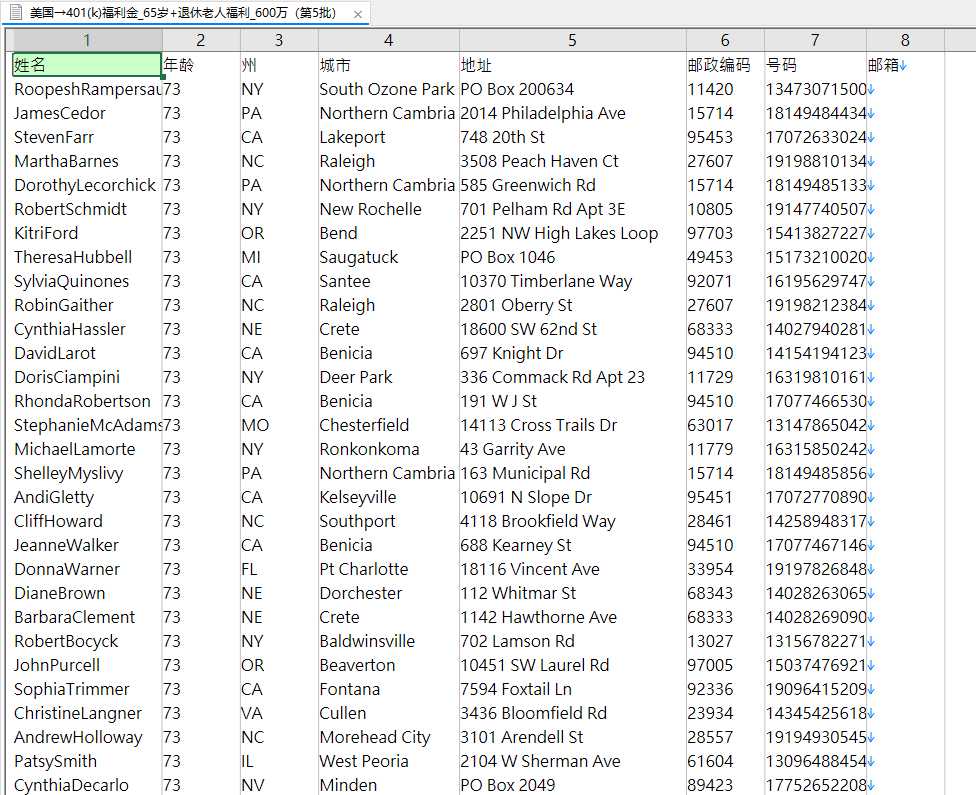Image resolution: width=976 pixels, height=795 pixels.
Task: Click the city cell Lakeport
Action: (352, 137)
